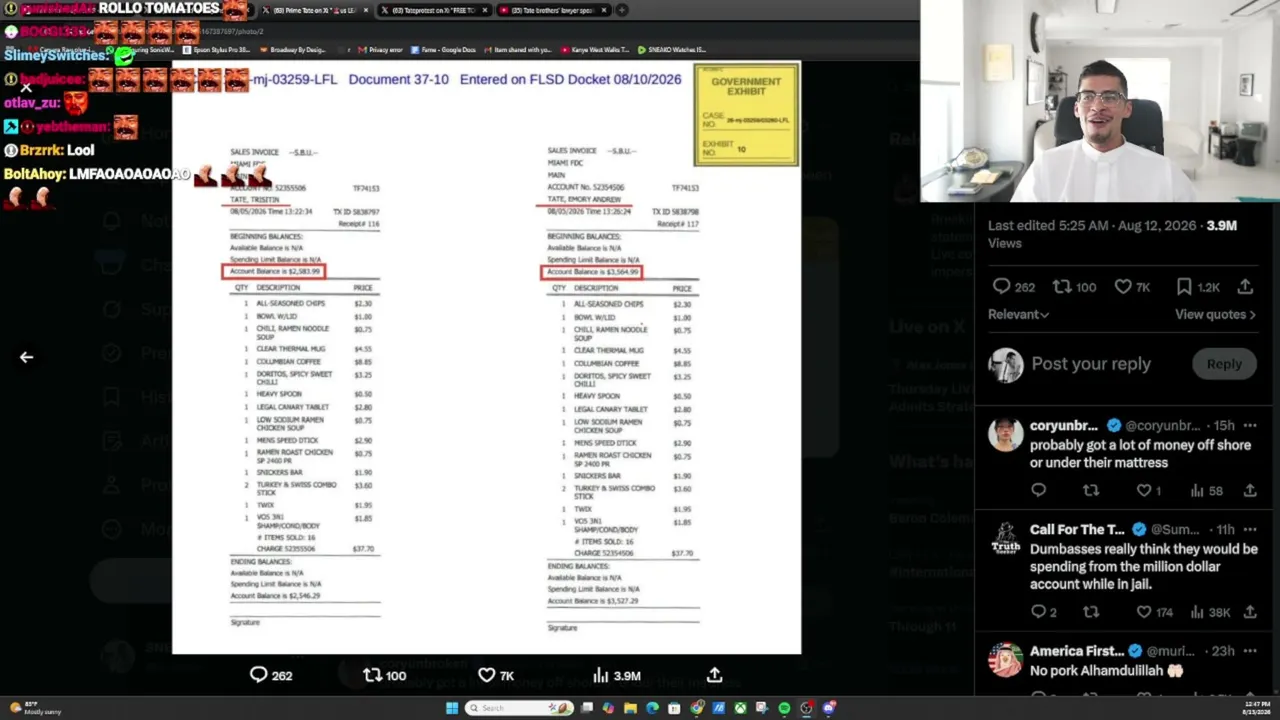Share the post from the photo viewer bar

coord(714,675)
